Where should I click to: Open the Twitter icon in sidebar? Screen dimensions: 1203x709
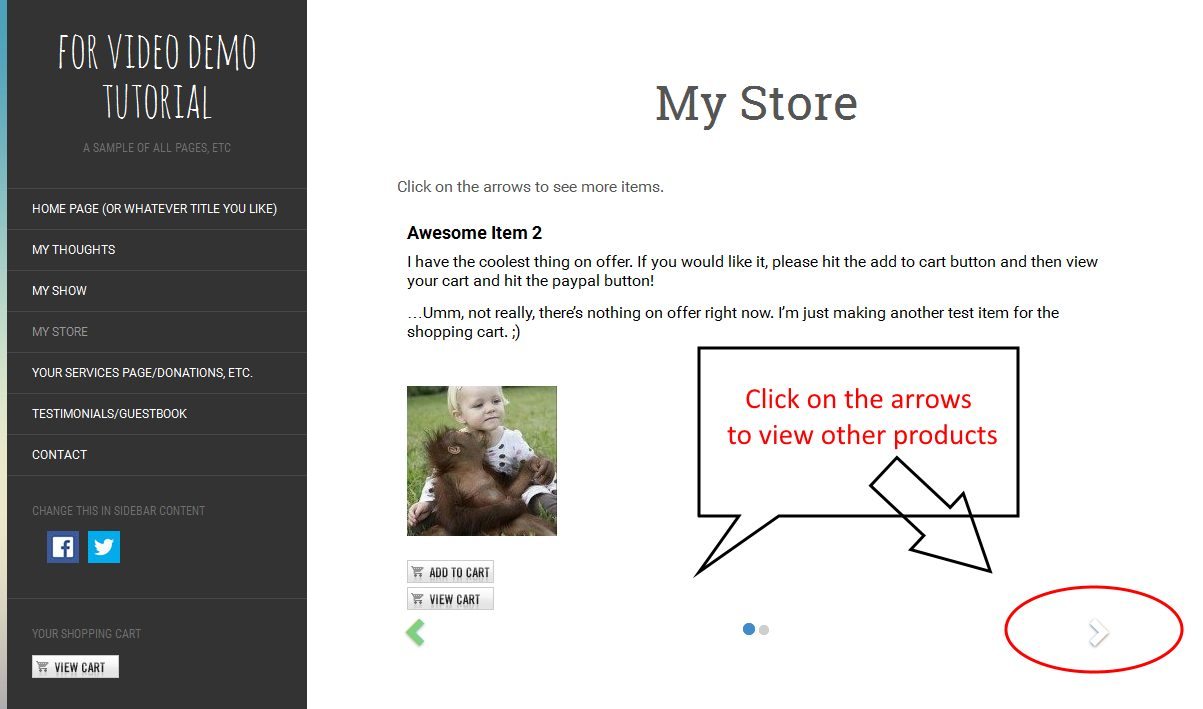pos(104,547)
